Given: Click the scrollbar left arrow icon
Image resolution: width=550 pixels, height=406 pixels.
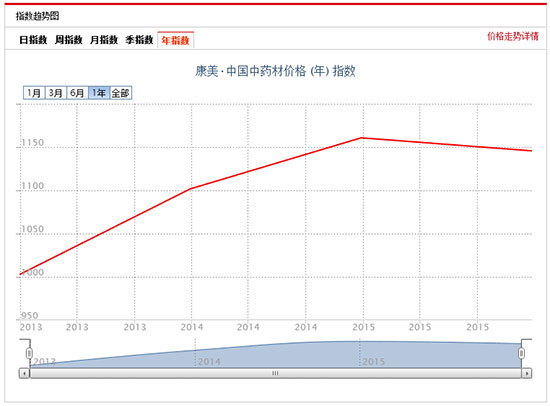Looking at the screenshot, I should pyautogui.click(x=24, y=373).
